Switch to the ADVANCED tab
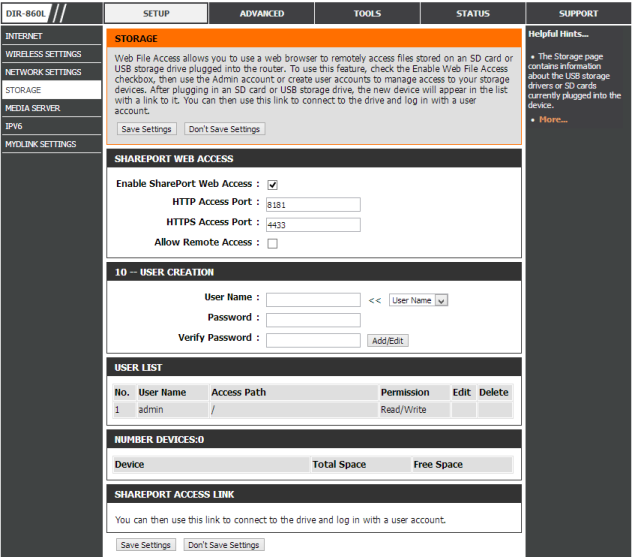The image size is (632, 557). [262, 13]
